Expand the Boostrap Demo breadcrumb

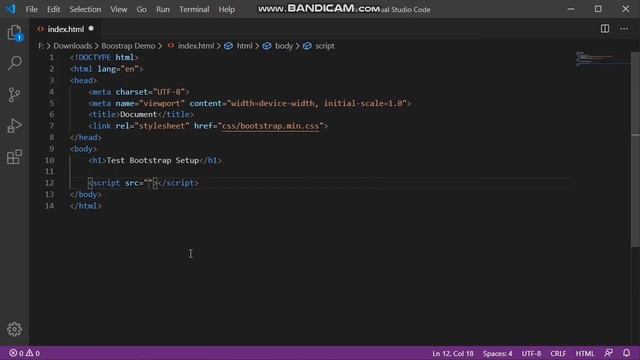point(128,46)
